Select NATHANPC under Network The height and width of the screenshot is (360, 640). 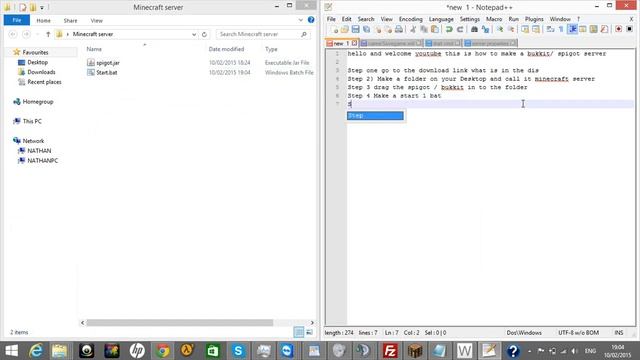point(42,160)
